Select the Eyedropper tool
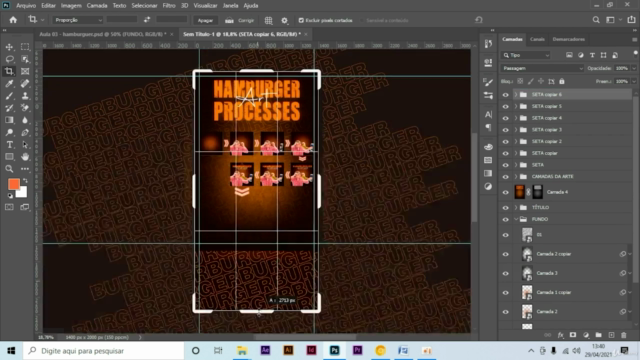Image resolution: width=640 pixels, height=360 pixels. pyautogui.click(x=9, y=84)
